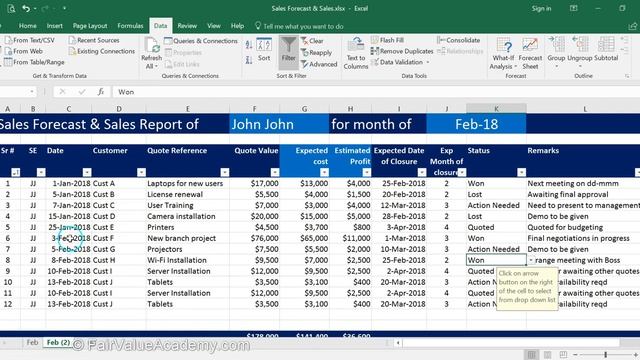
Task: Open the View ribbon tab
Action: click(x=213, y=26)
